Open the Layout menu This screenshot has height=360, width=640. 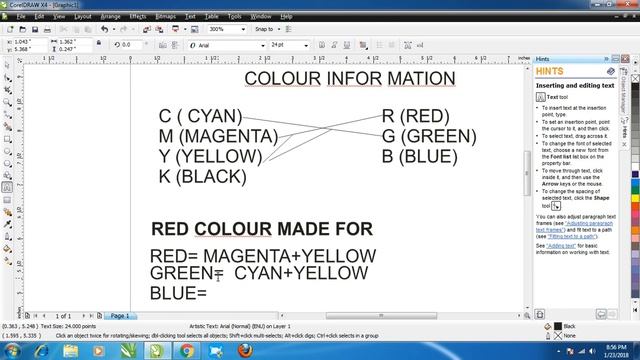(x=82, y=16)
